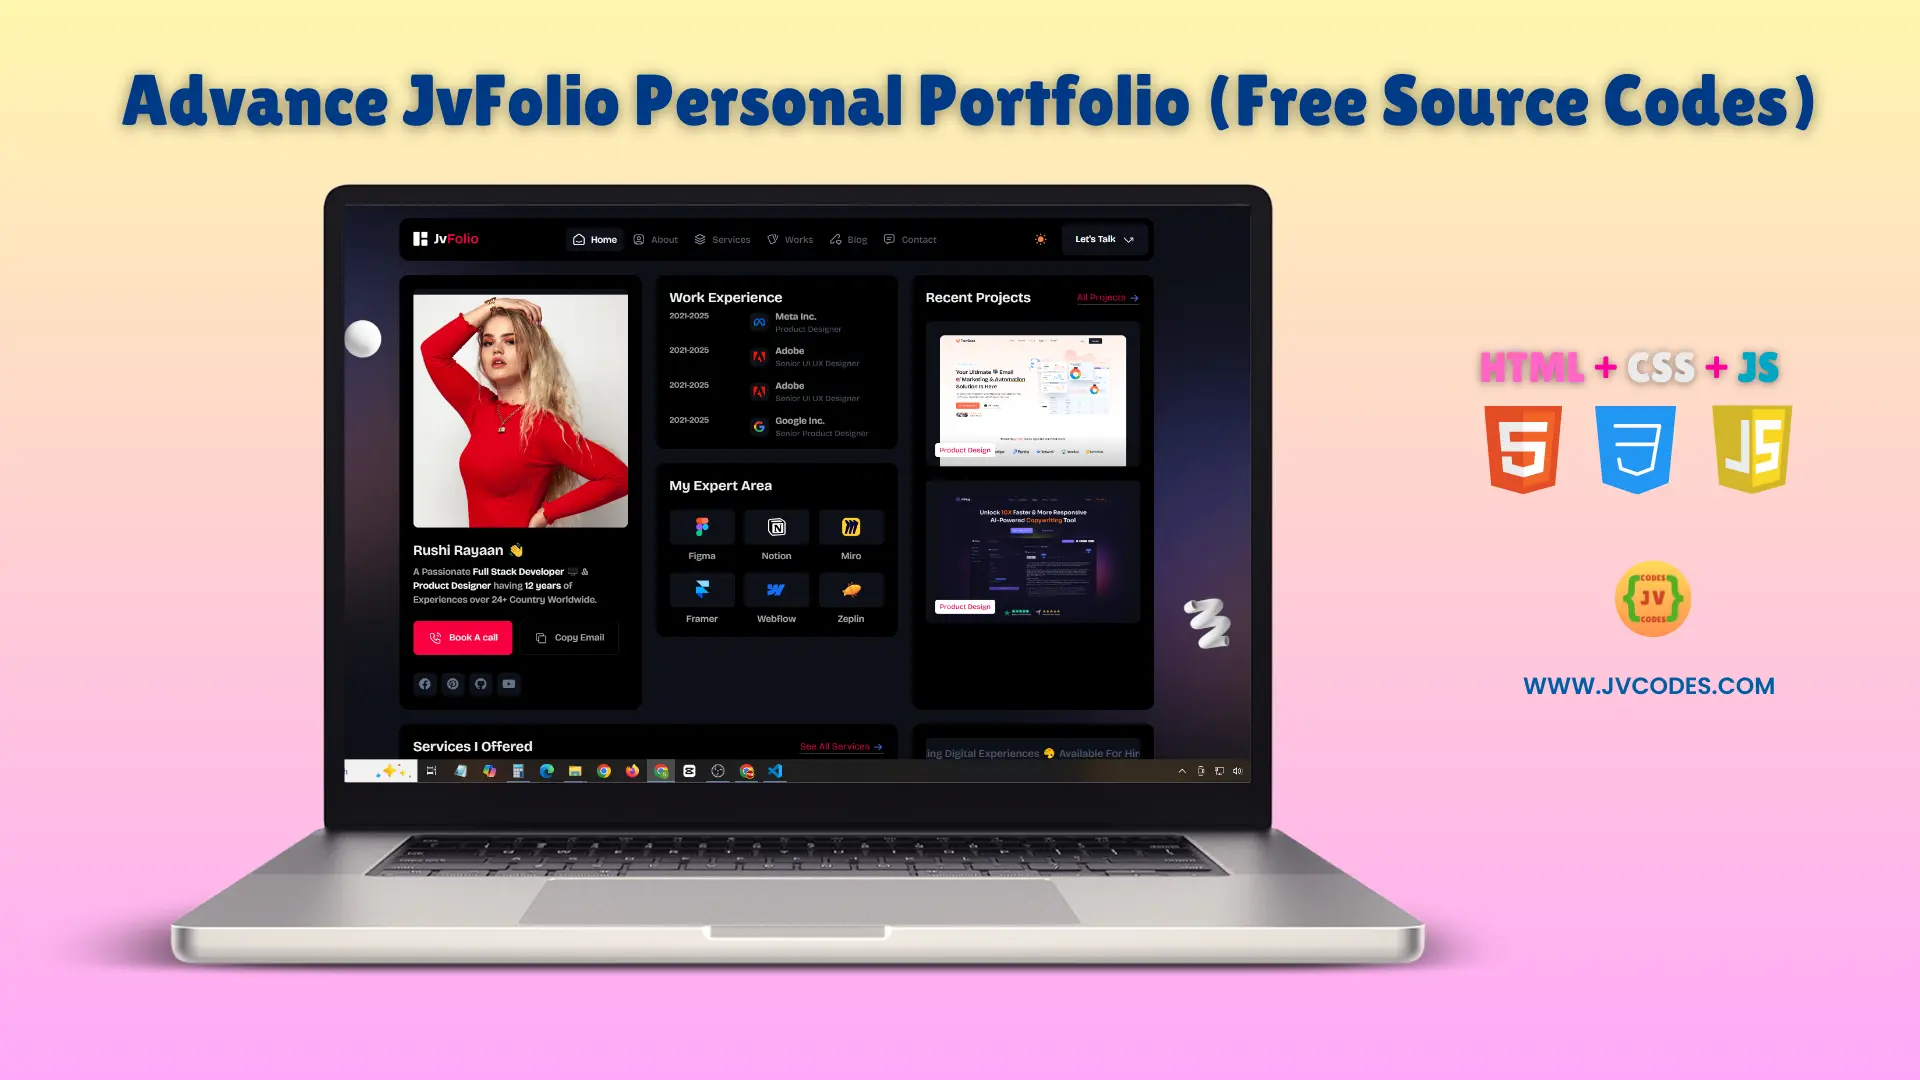The height and width of the screenshot is (1080, 1920).
Task: Click Copy Email button
Action: click(570, 637)
